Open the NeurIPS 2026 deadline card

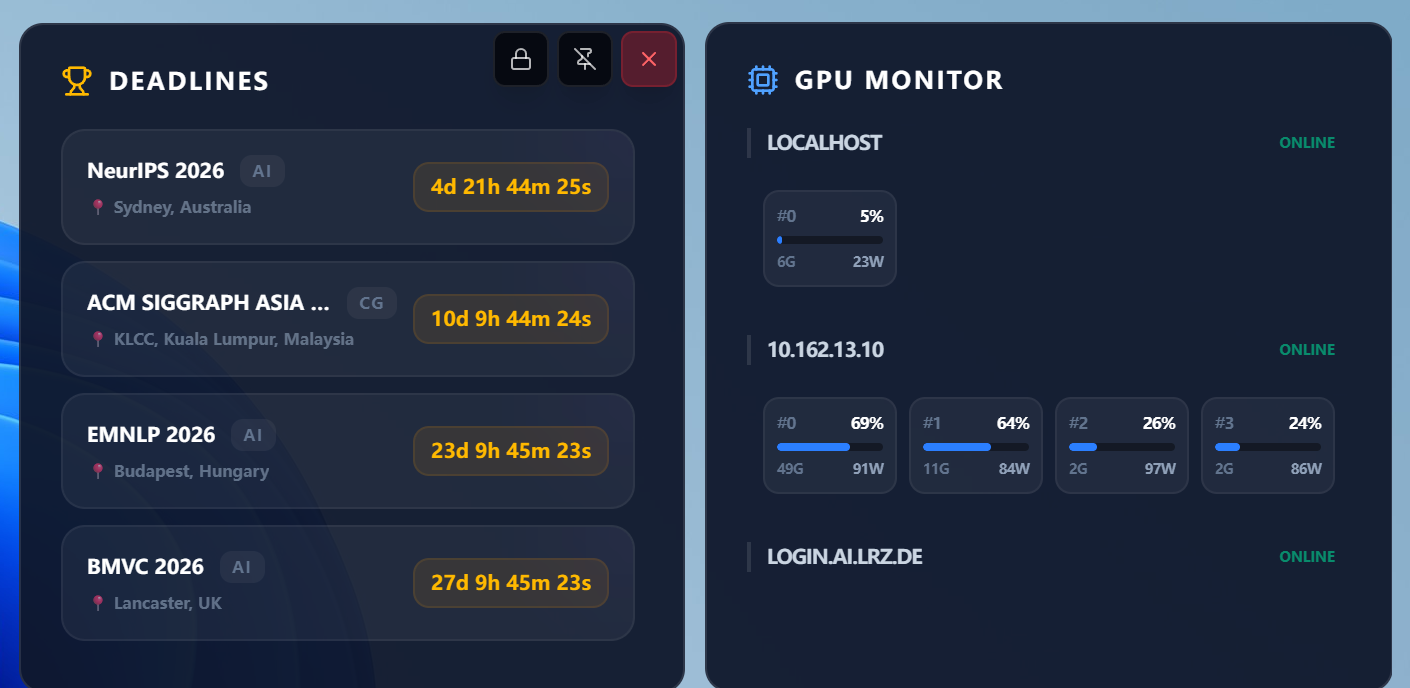tap(348, 187)
